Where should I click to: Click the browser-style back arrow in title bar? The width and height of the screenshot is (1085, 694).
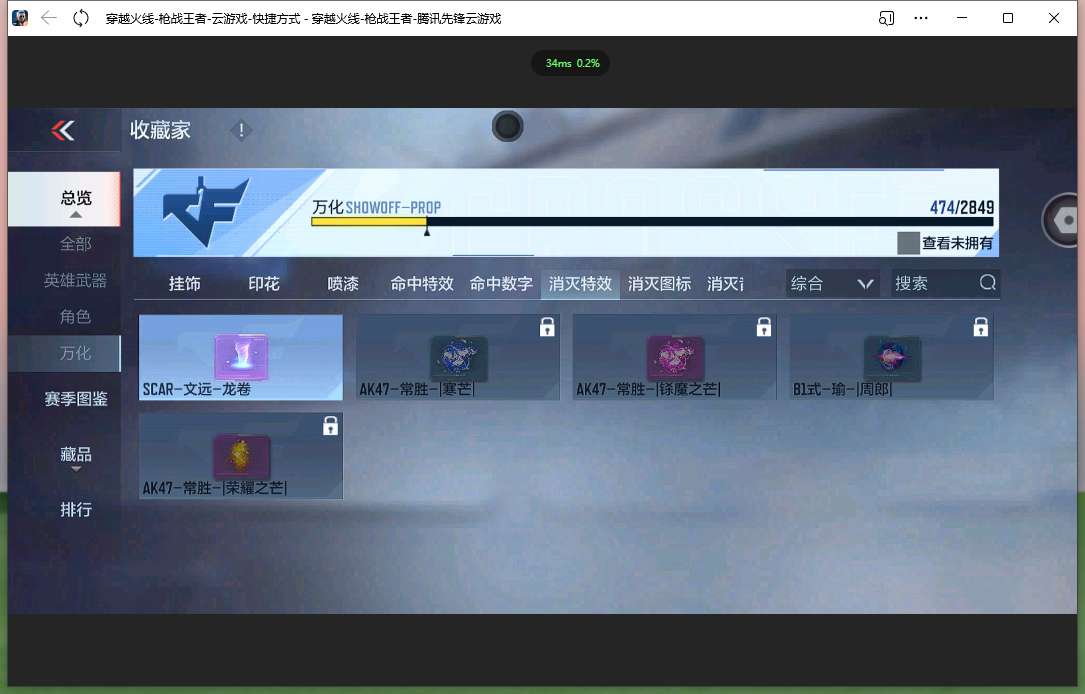pyautogui.click(x=48, y=18)
